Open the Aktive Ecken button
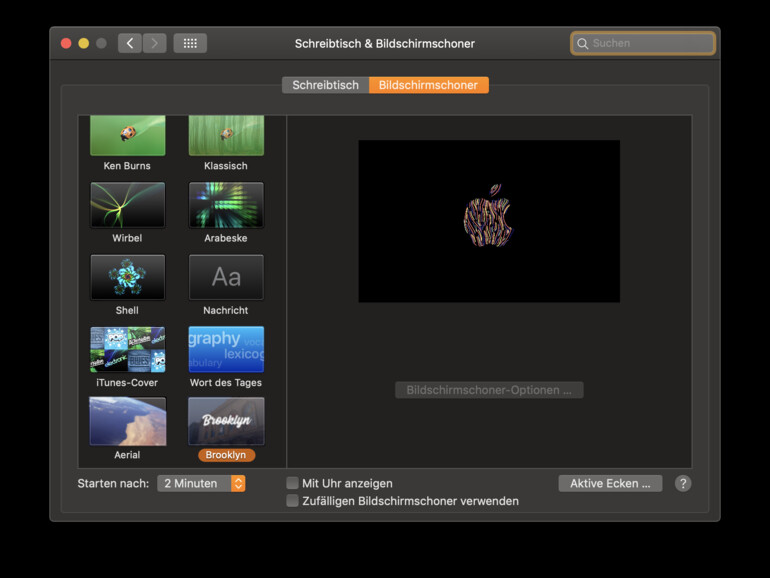The image size is (770, 578). 610,483
